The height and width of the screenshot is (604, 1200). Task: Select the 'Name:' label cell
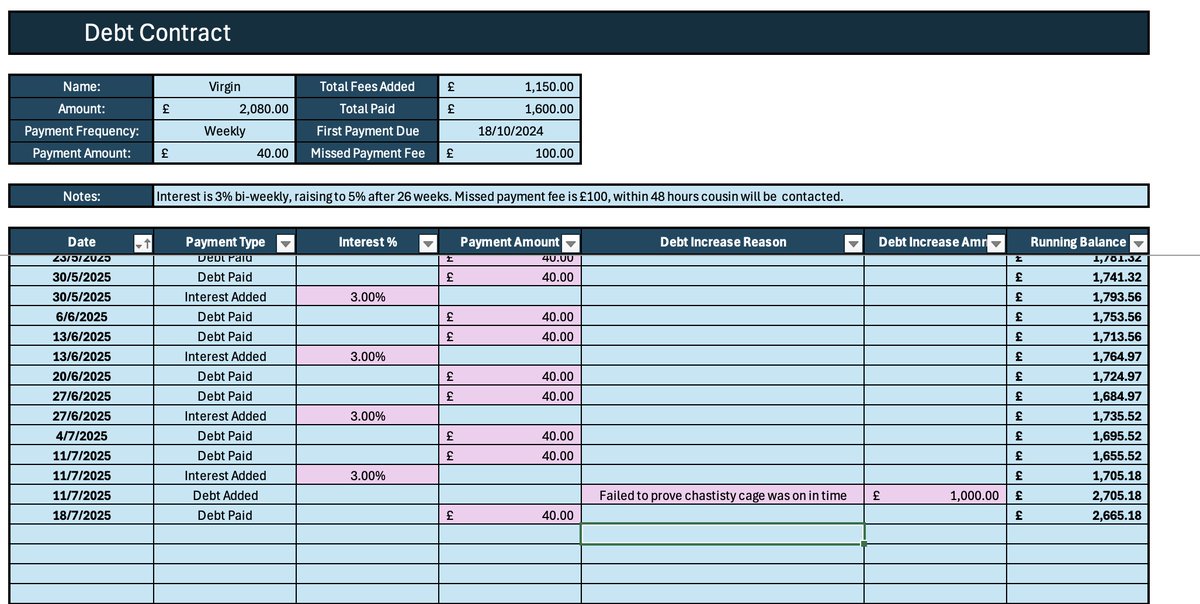coord(81,87)
